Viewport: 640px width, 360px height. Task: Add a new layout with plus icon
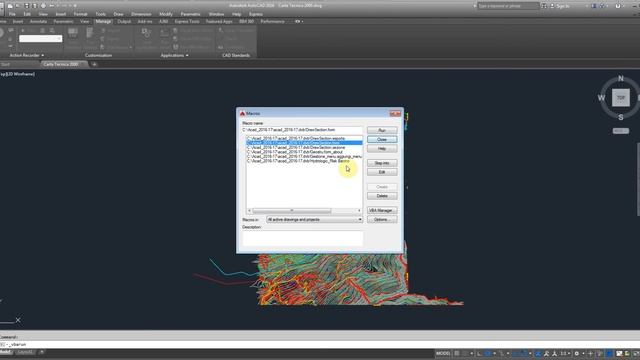pos(41,352)
